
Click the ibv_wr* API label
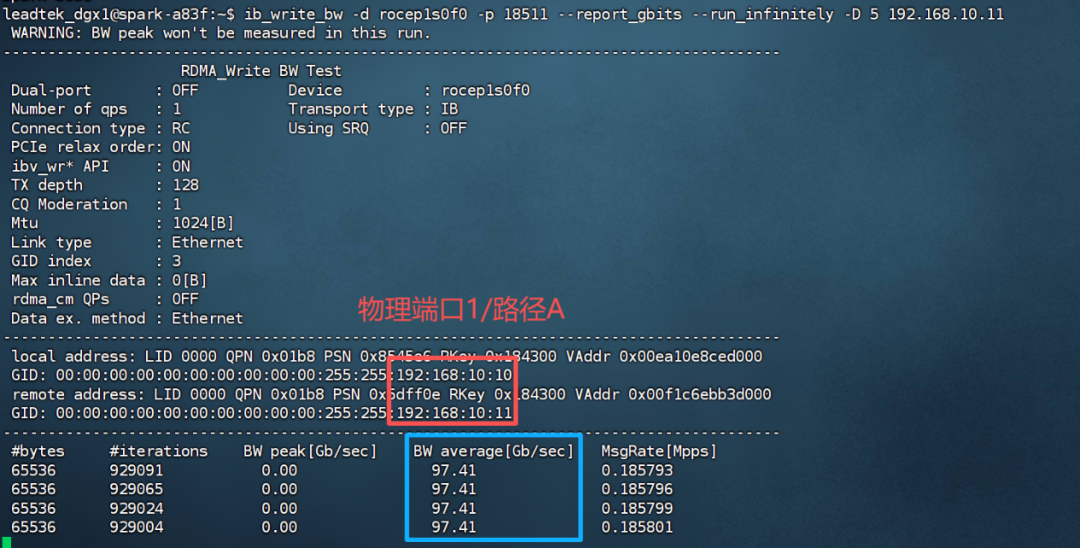click(59, 166)
